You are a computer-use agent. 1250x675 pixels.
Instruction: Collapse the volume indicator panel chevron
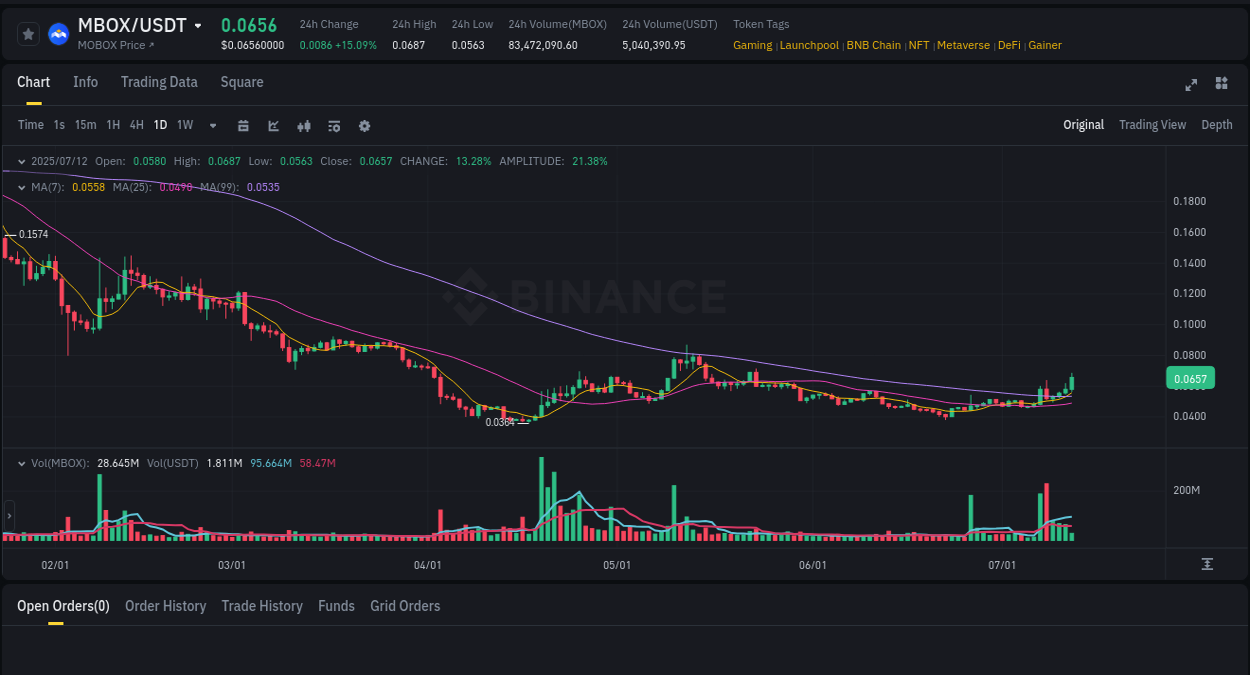pos(22,463)
